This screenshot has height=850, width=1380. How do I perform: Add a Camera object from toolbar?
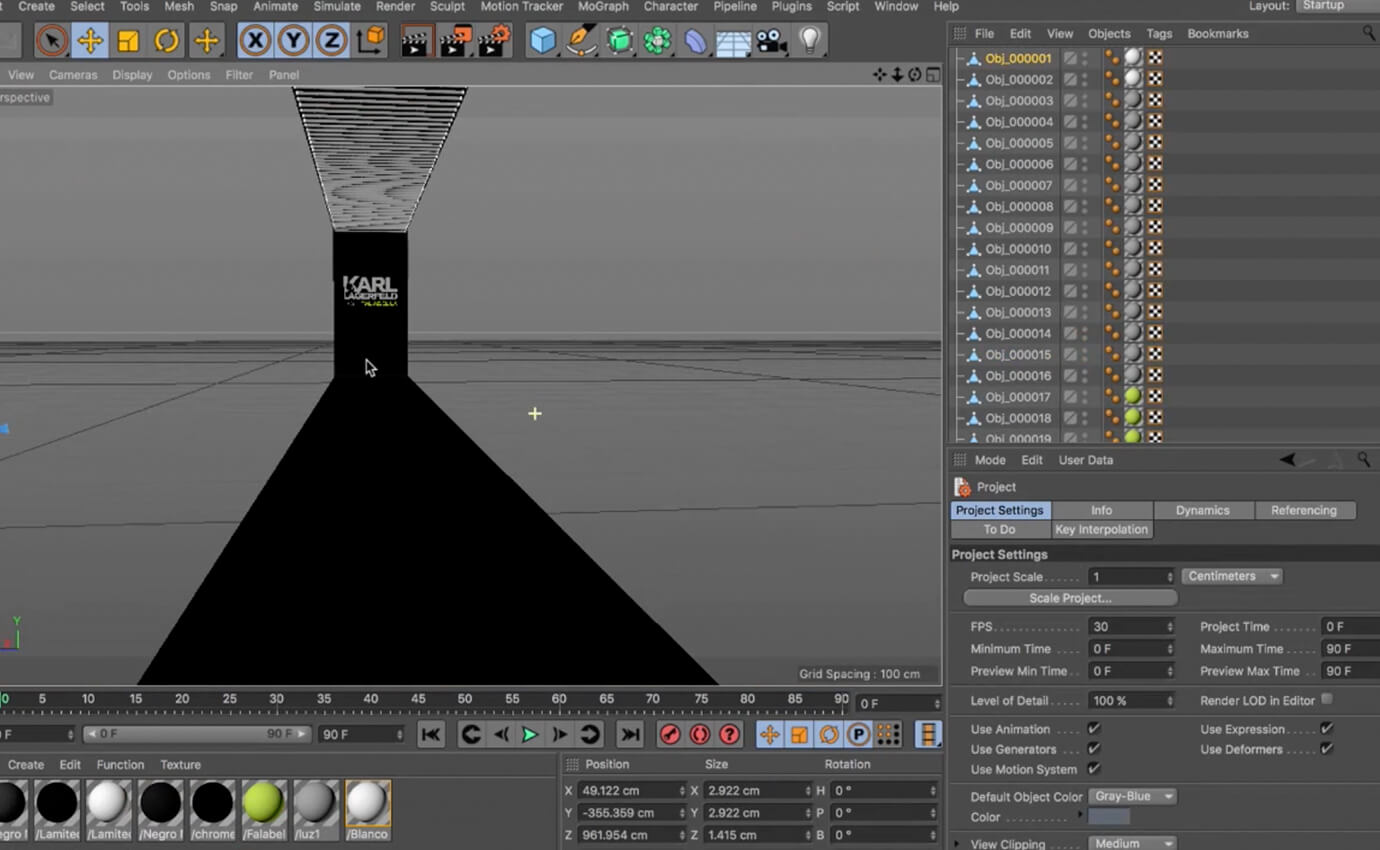771,41
